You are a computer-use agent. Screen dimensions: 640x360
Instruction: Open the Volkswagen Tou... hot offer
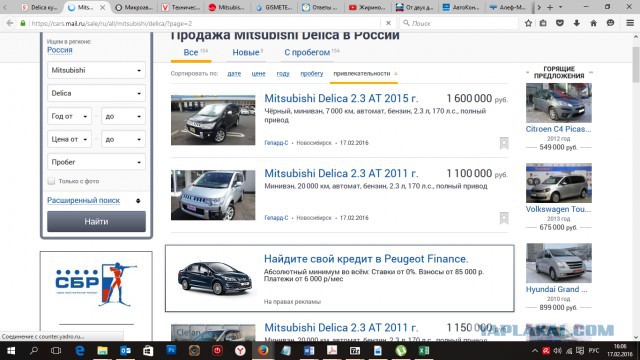558,209
